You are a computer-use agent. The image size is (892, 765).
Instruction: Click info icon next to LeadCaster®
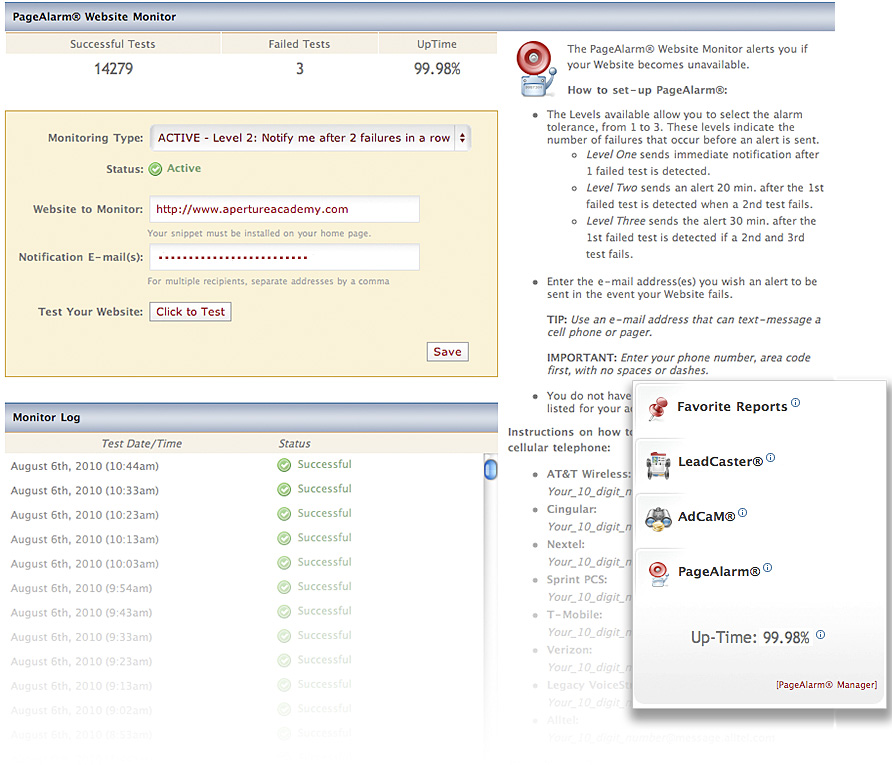[770, 457]
